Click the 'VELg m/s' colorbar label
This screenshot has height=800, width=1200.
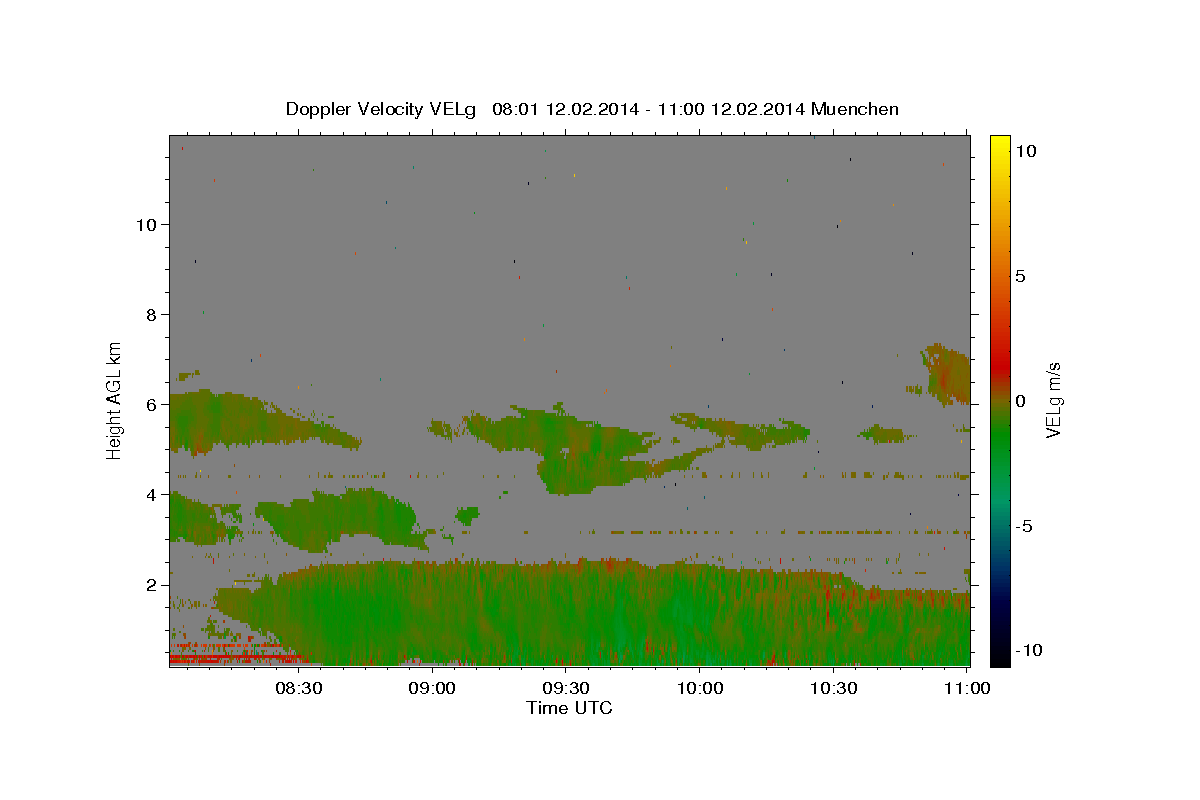(x=1053, y=399)
